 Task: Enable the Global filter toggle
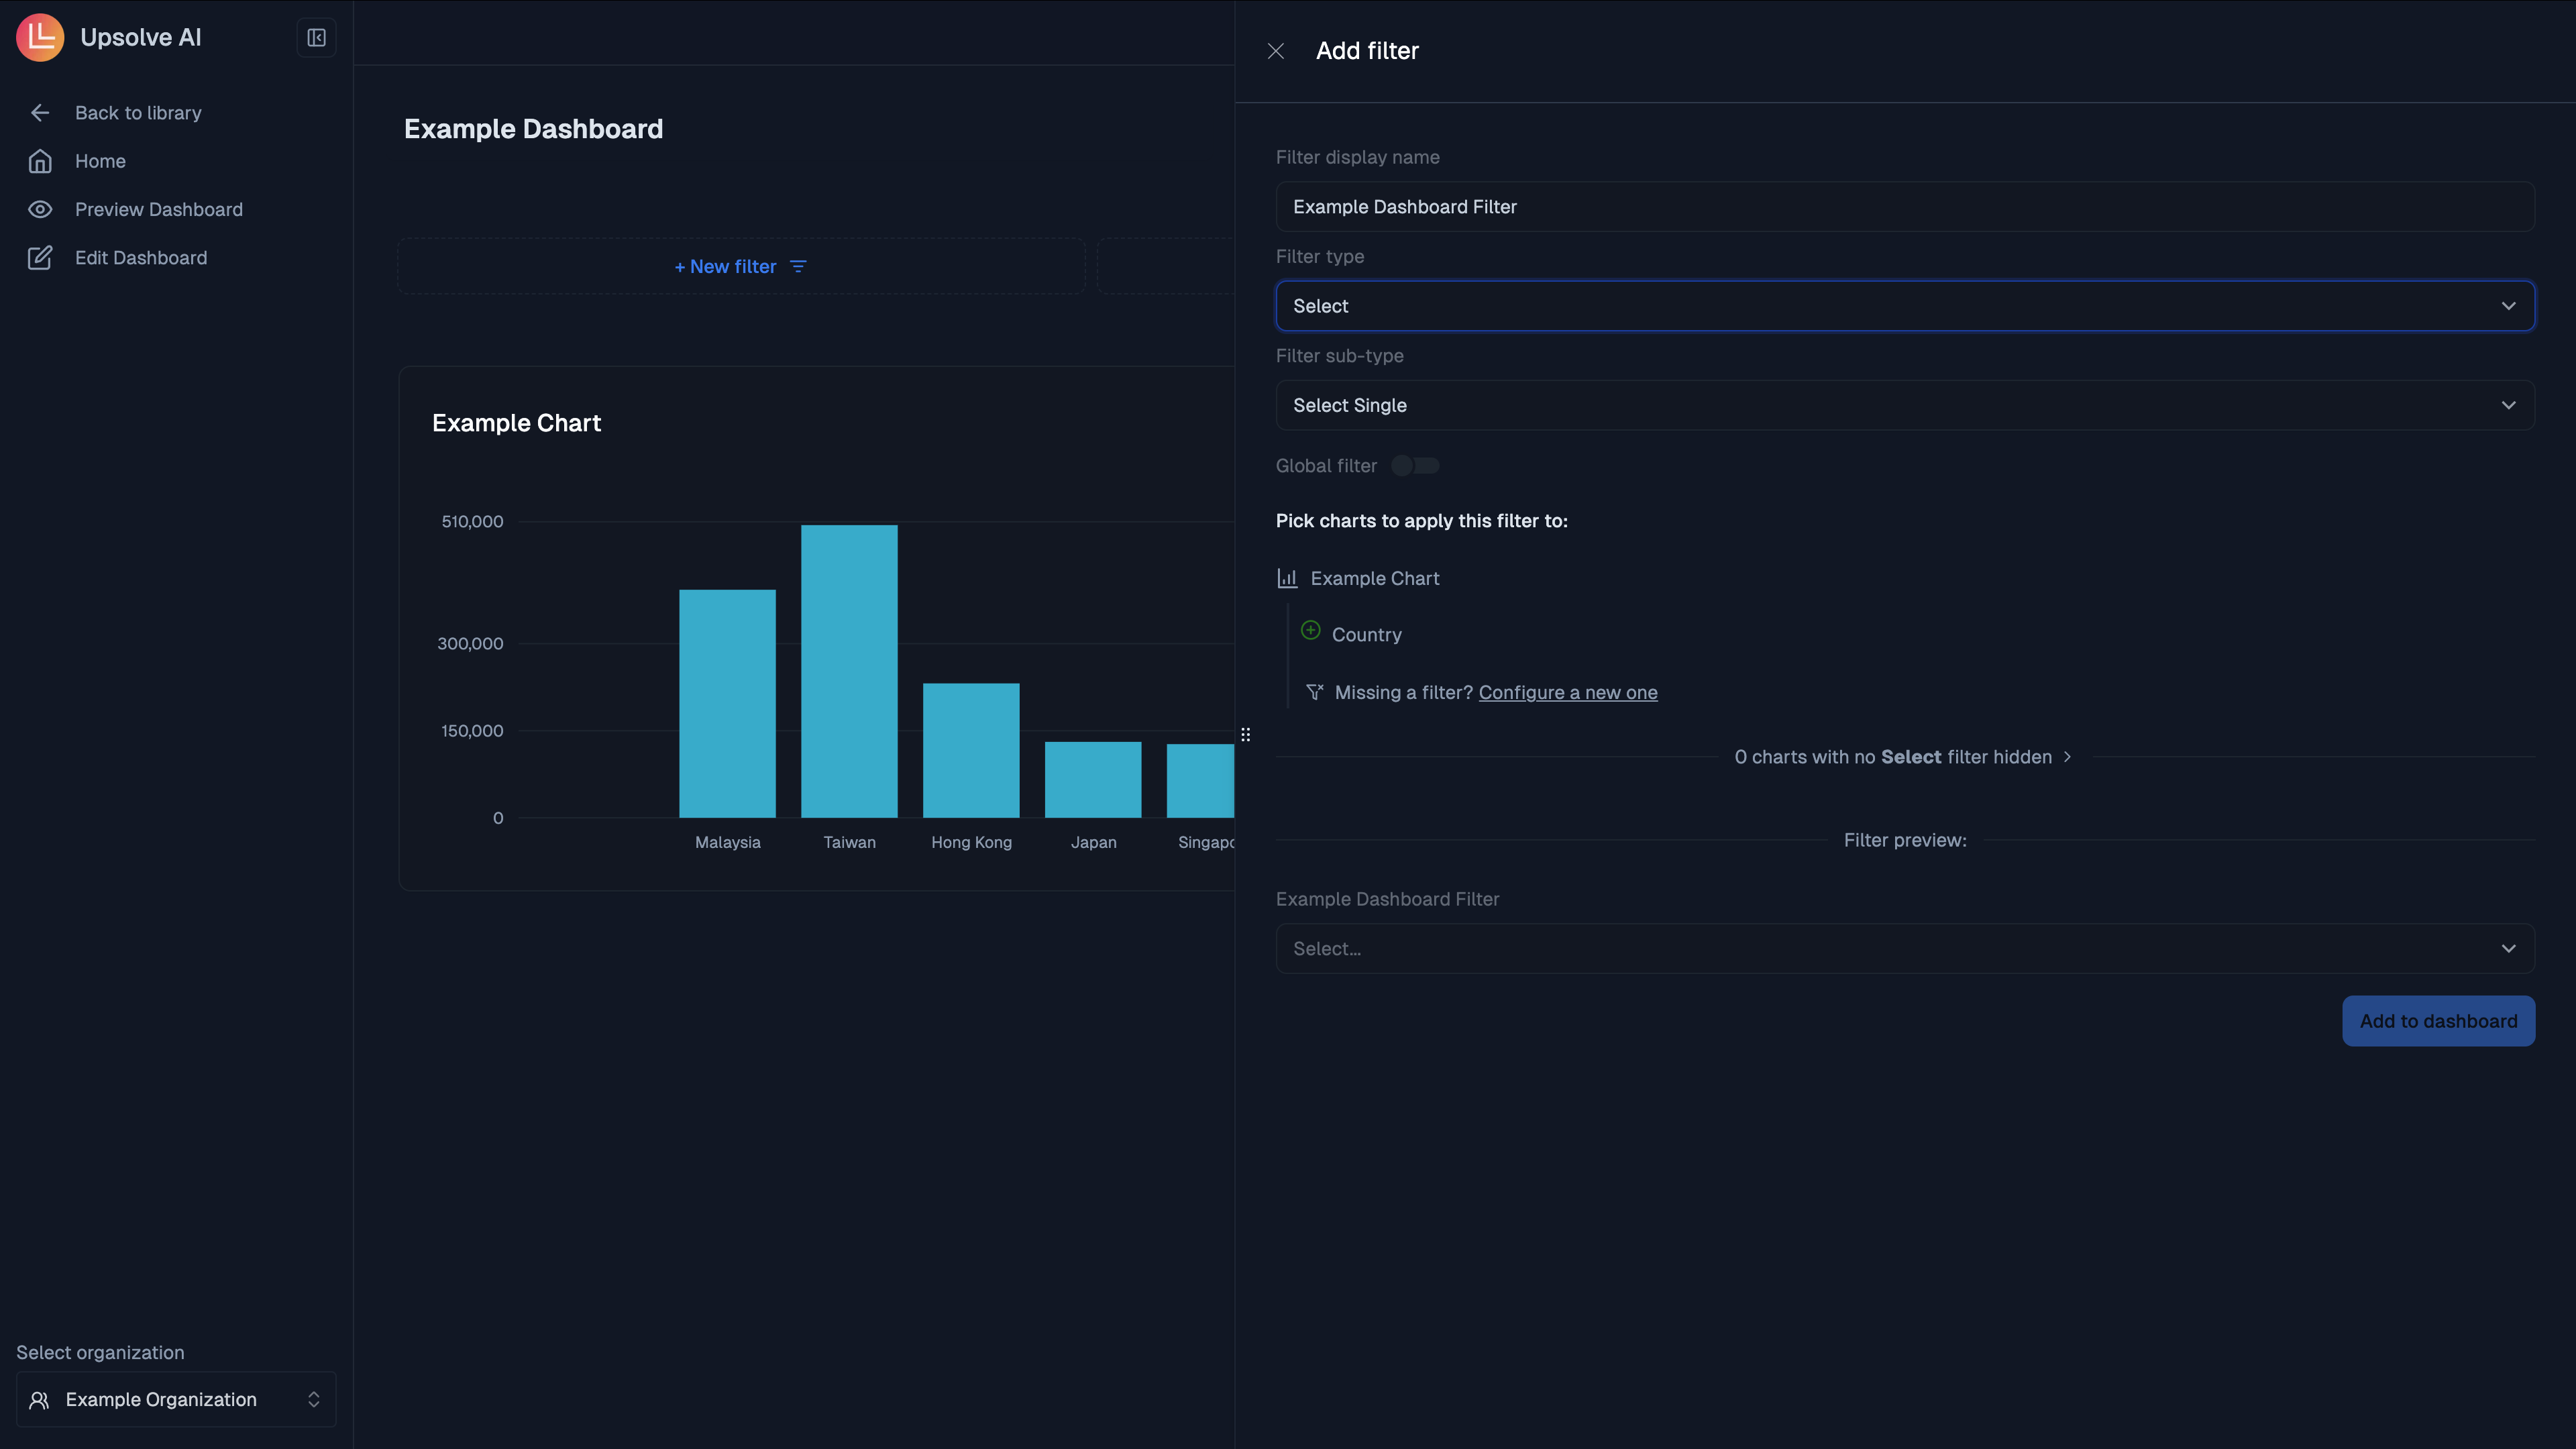[1415, 465]
